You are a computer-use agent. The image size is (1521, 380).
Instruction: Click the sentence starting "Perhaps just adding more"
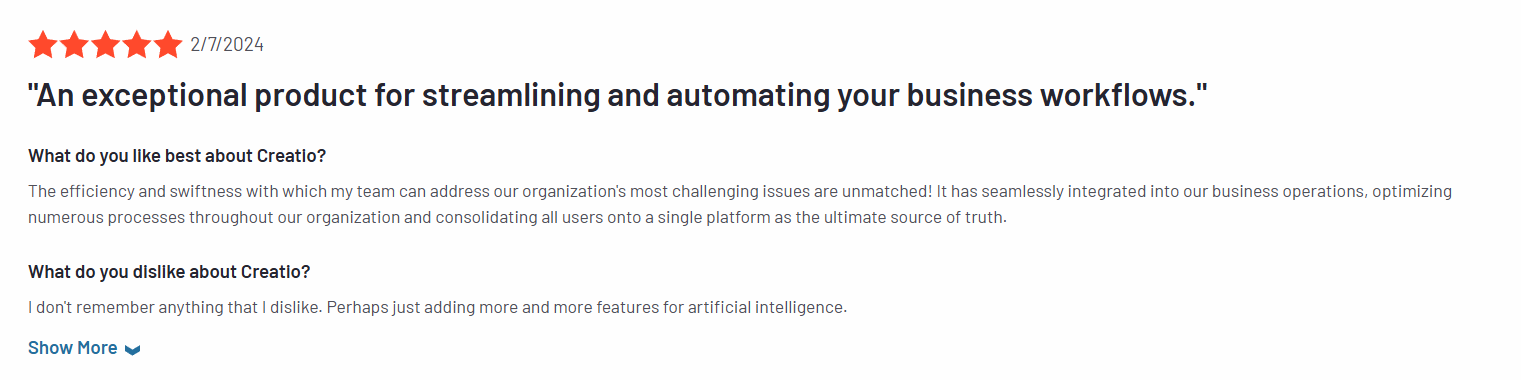pyautogui.click(x=587, y=307)
